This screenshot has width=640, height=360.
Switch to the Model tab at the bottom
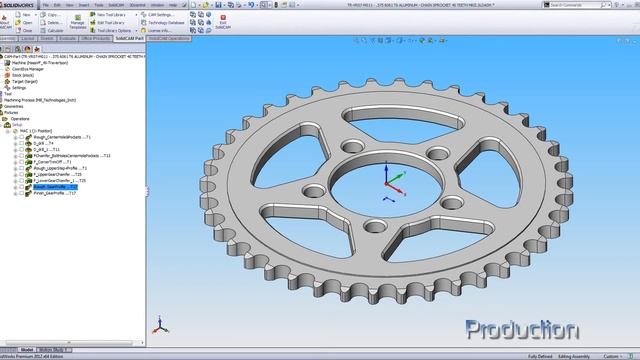click(27, 350)
